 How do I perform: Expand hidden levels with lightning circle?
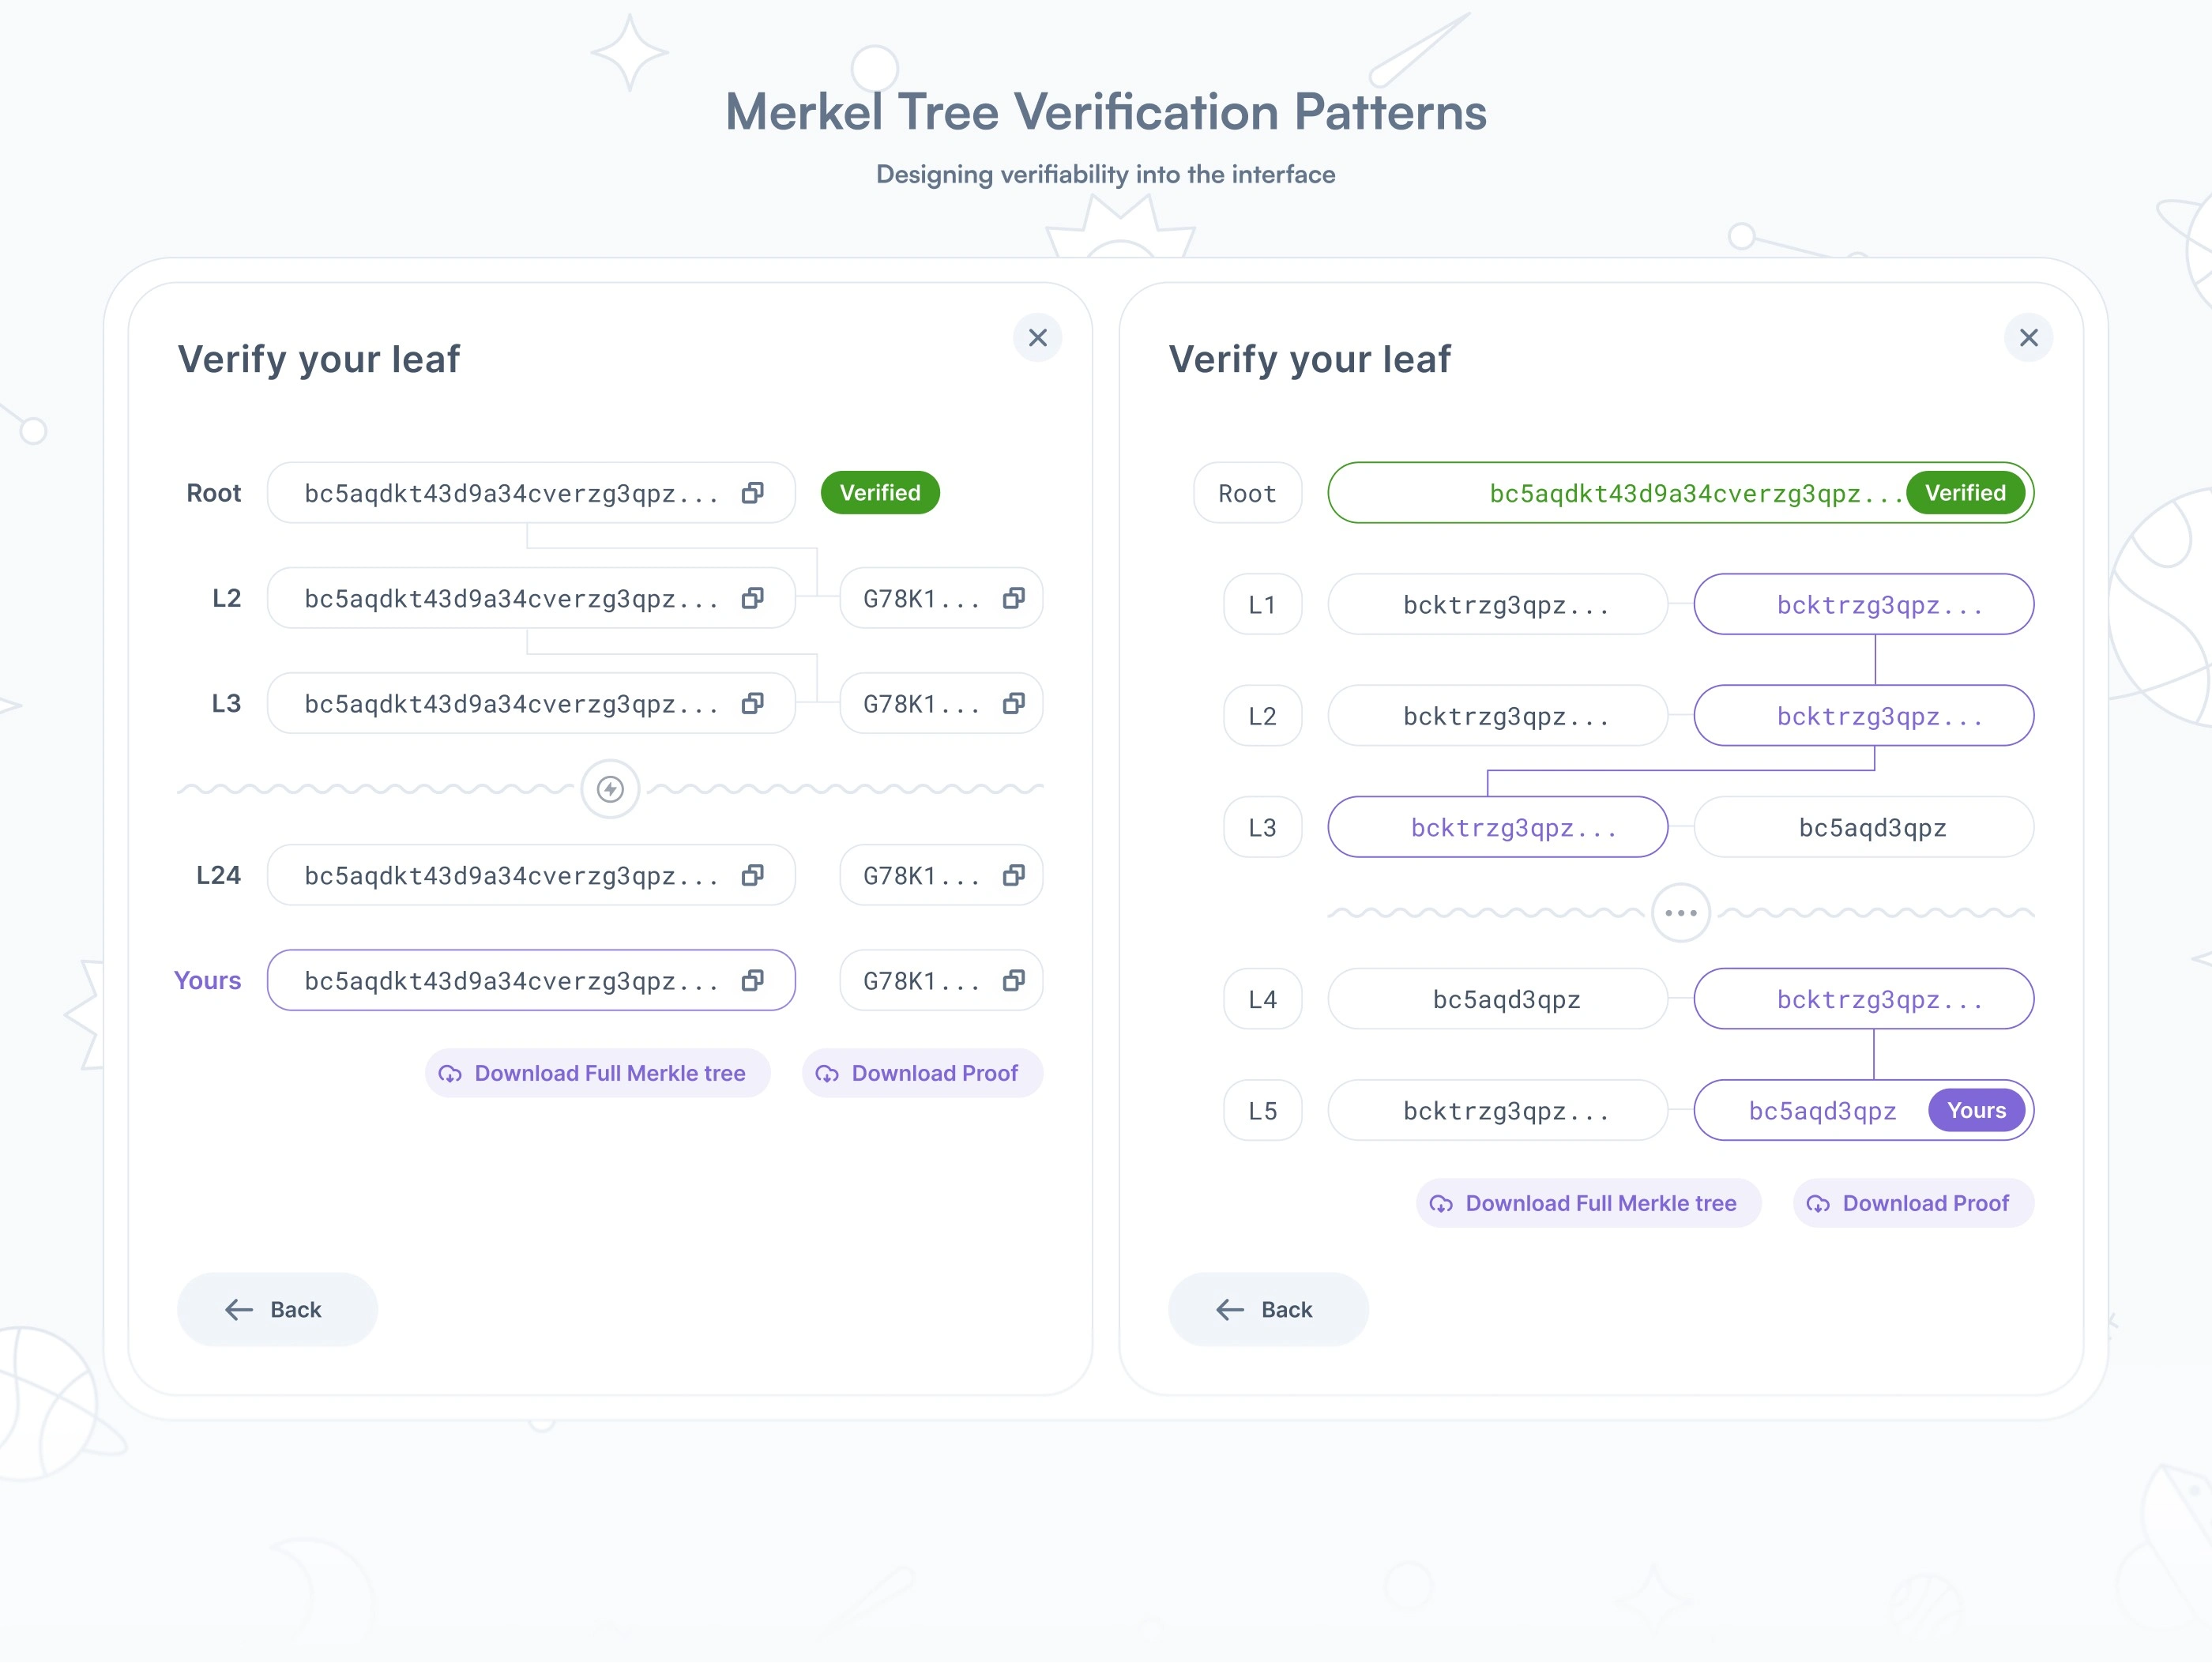610,789
